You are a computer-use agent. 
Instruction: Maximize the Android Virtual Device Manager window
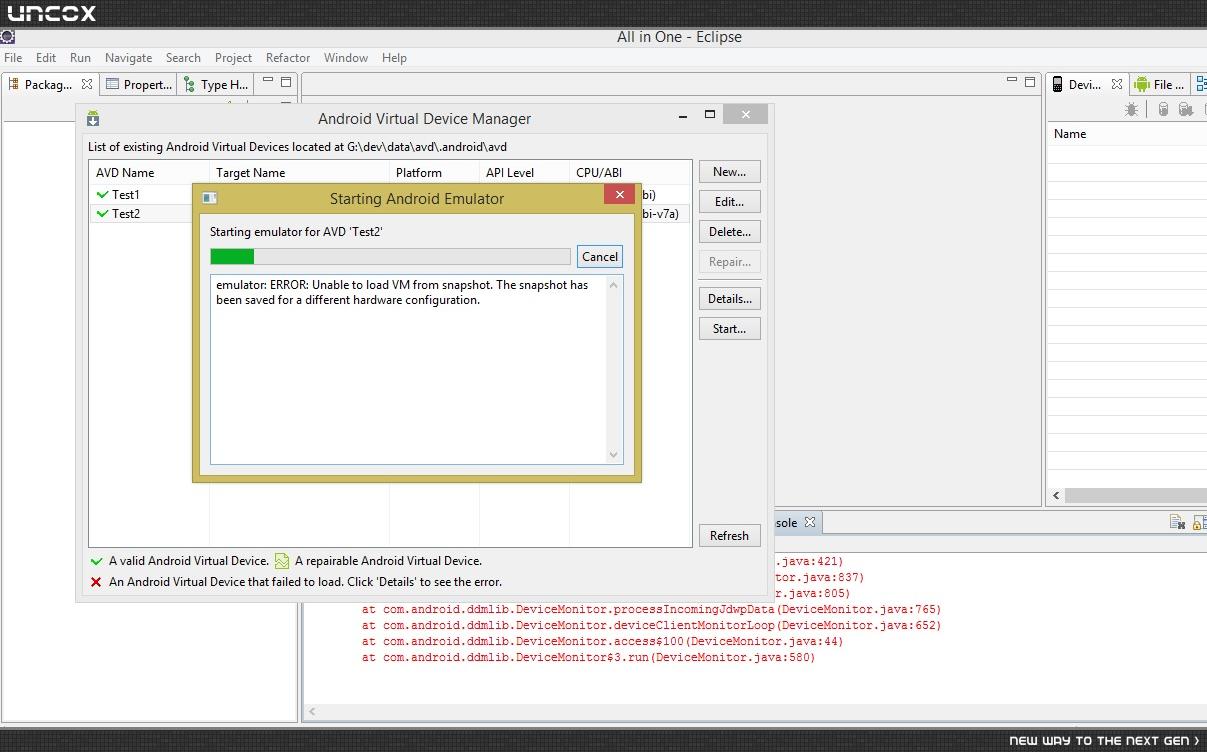(x=710, y=115)
